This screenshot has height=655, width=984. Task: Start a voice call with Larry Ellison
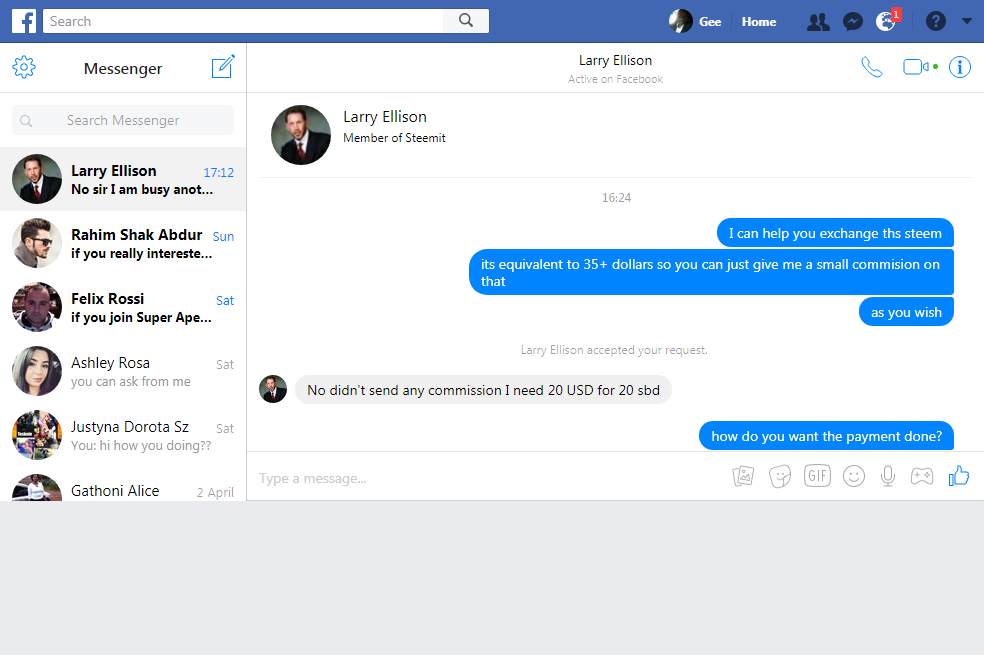pyautogui.click(x=872, y=67)
